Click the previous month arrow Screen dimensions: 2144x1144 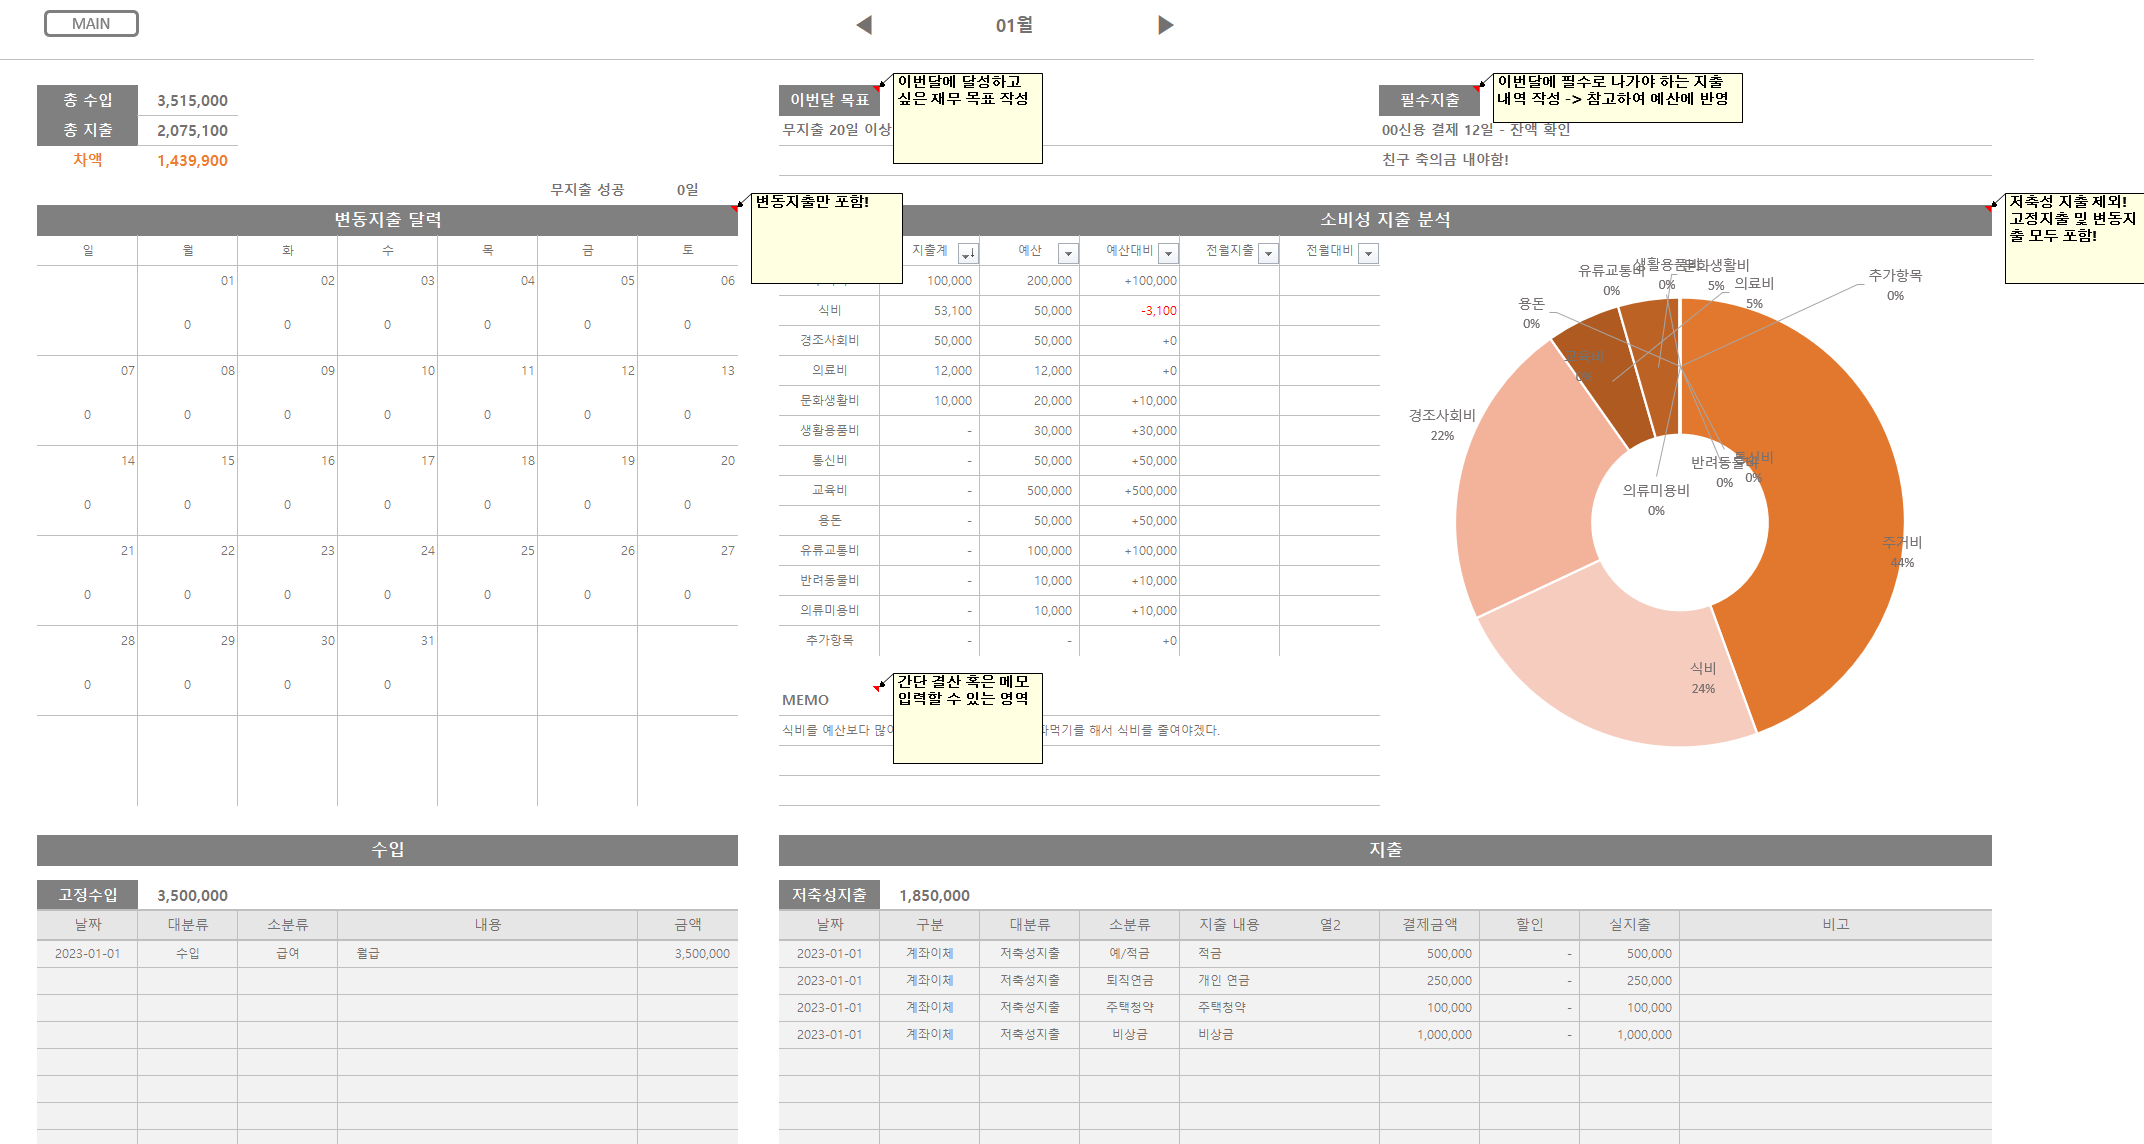pos(864,25)
